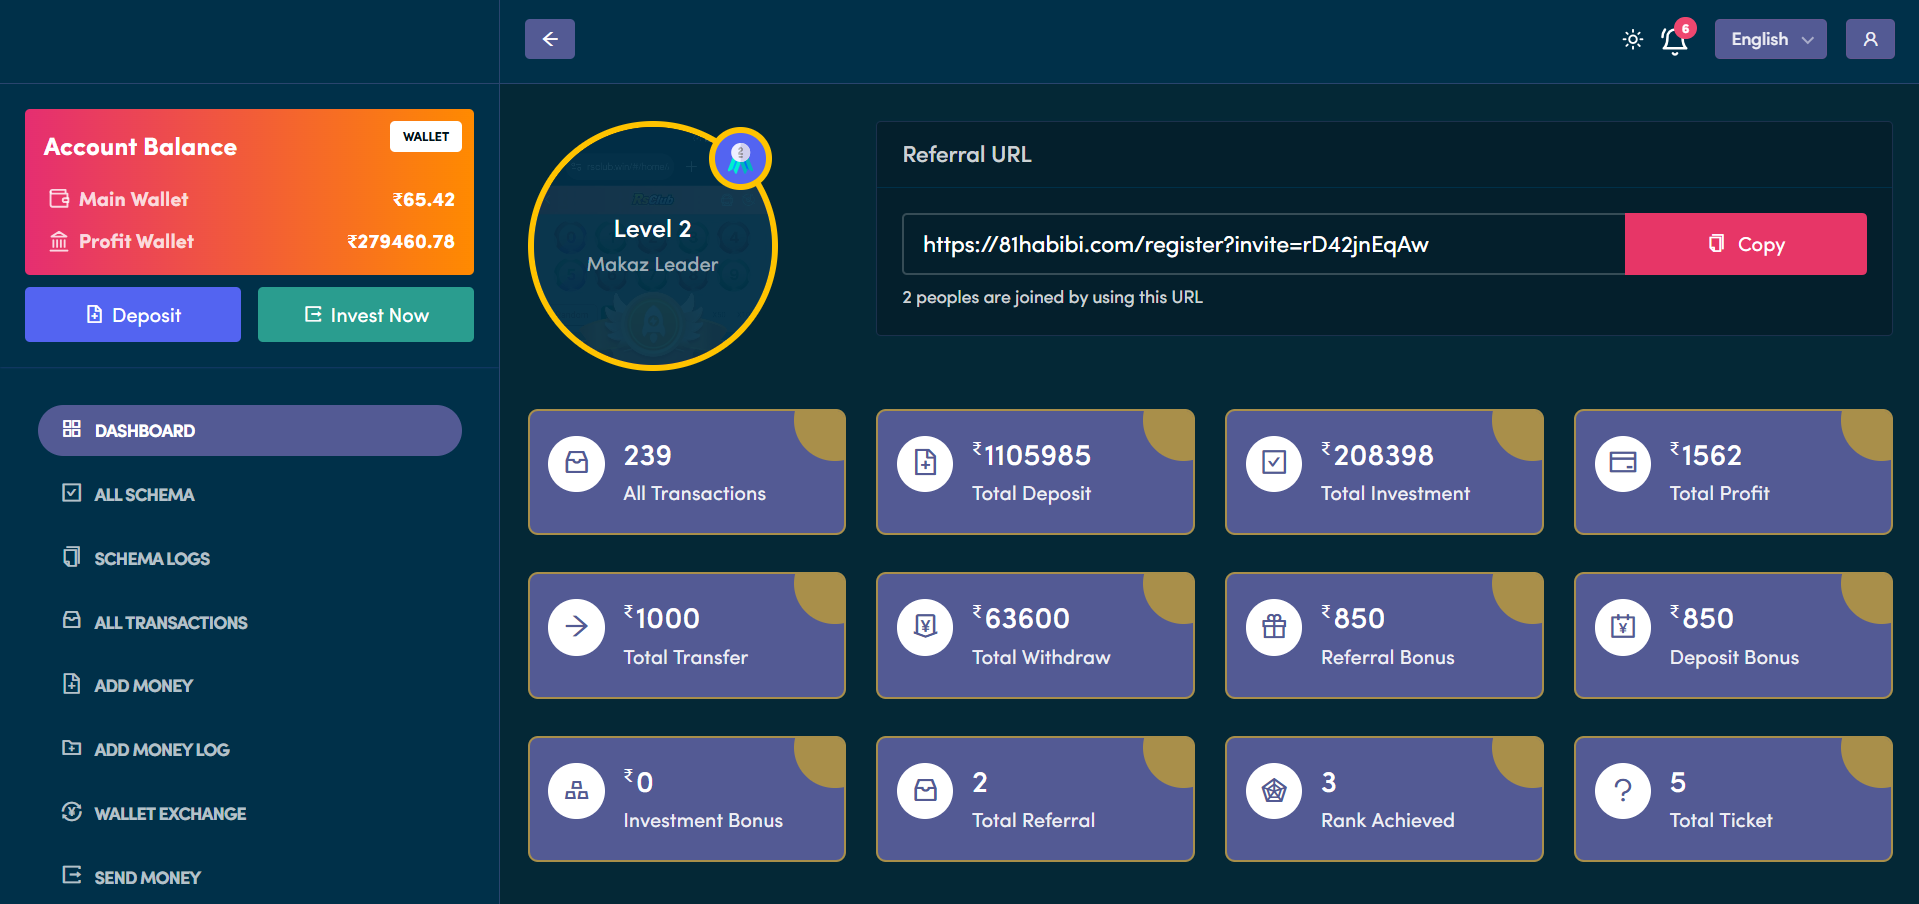The height and width of the screenshot is (904, 1919).
Task: Click the referral URL text field
Action: coord(1262,244)
